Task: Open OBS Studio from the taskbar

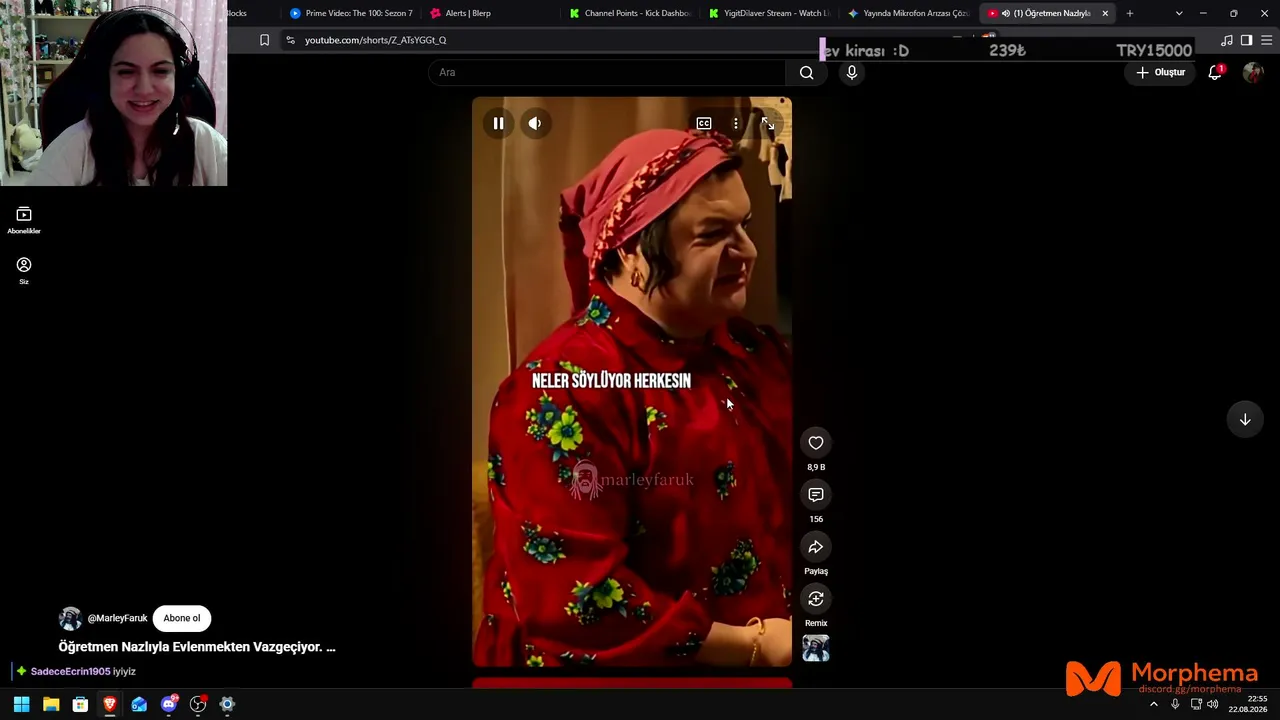Action: point(198,704)
